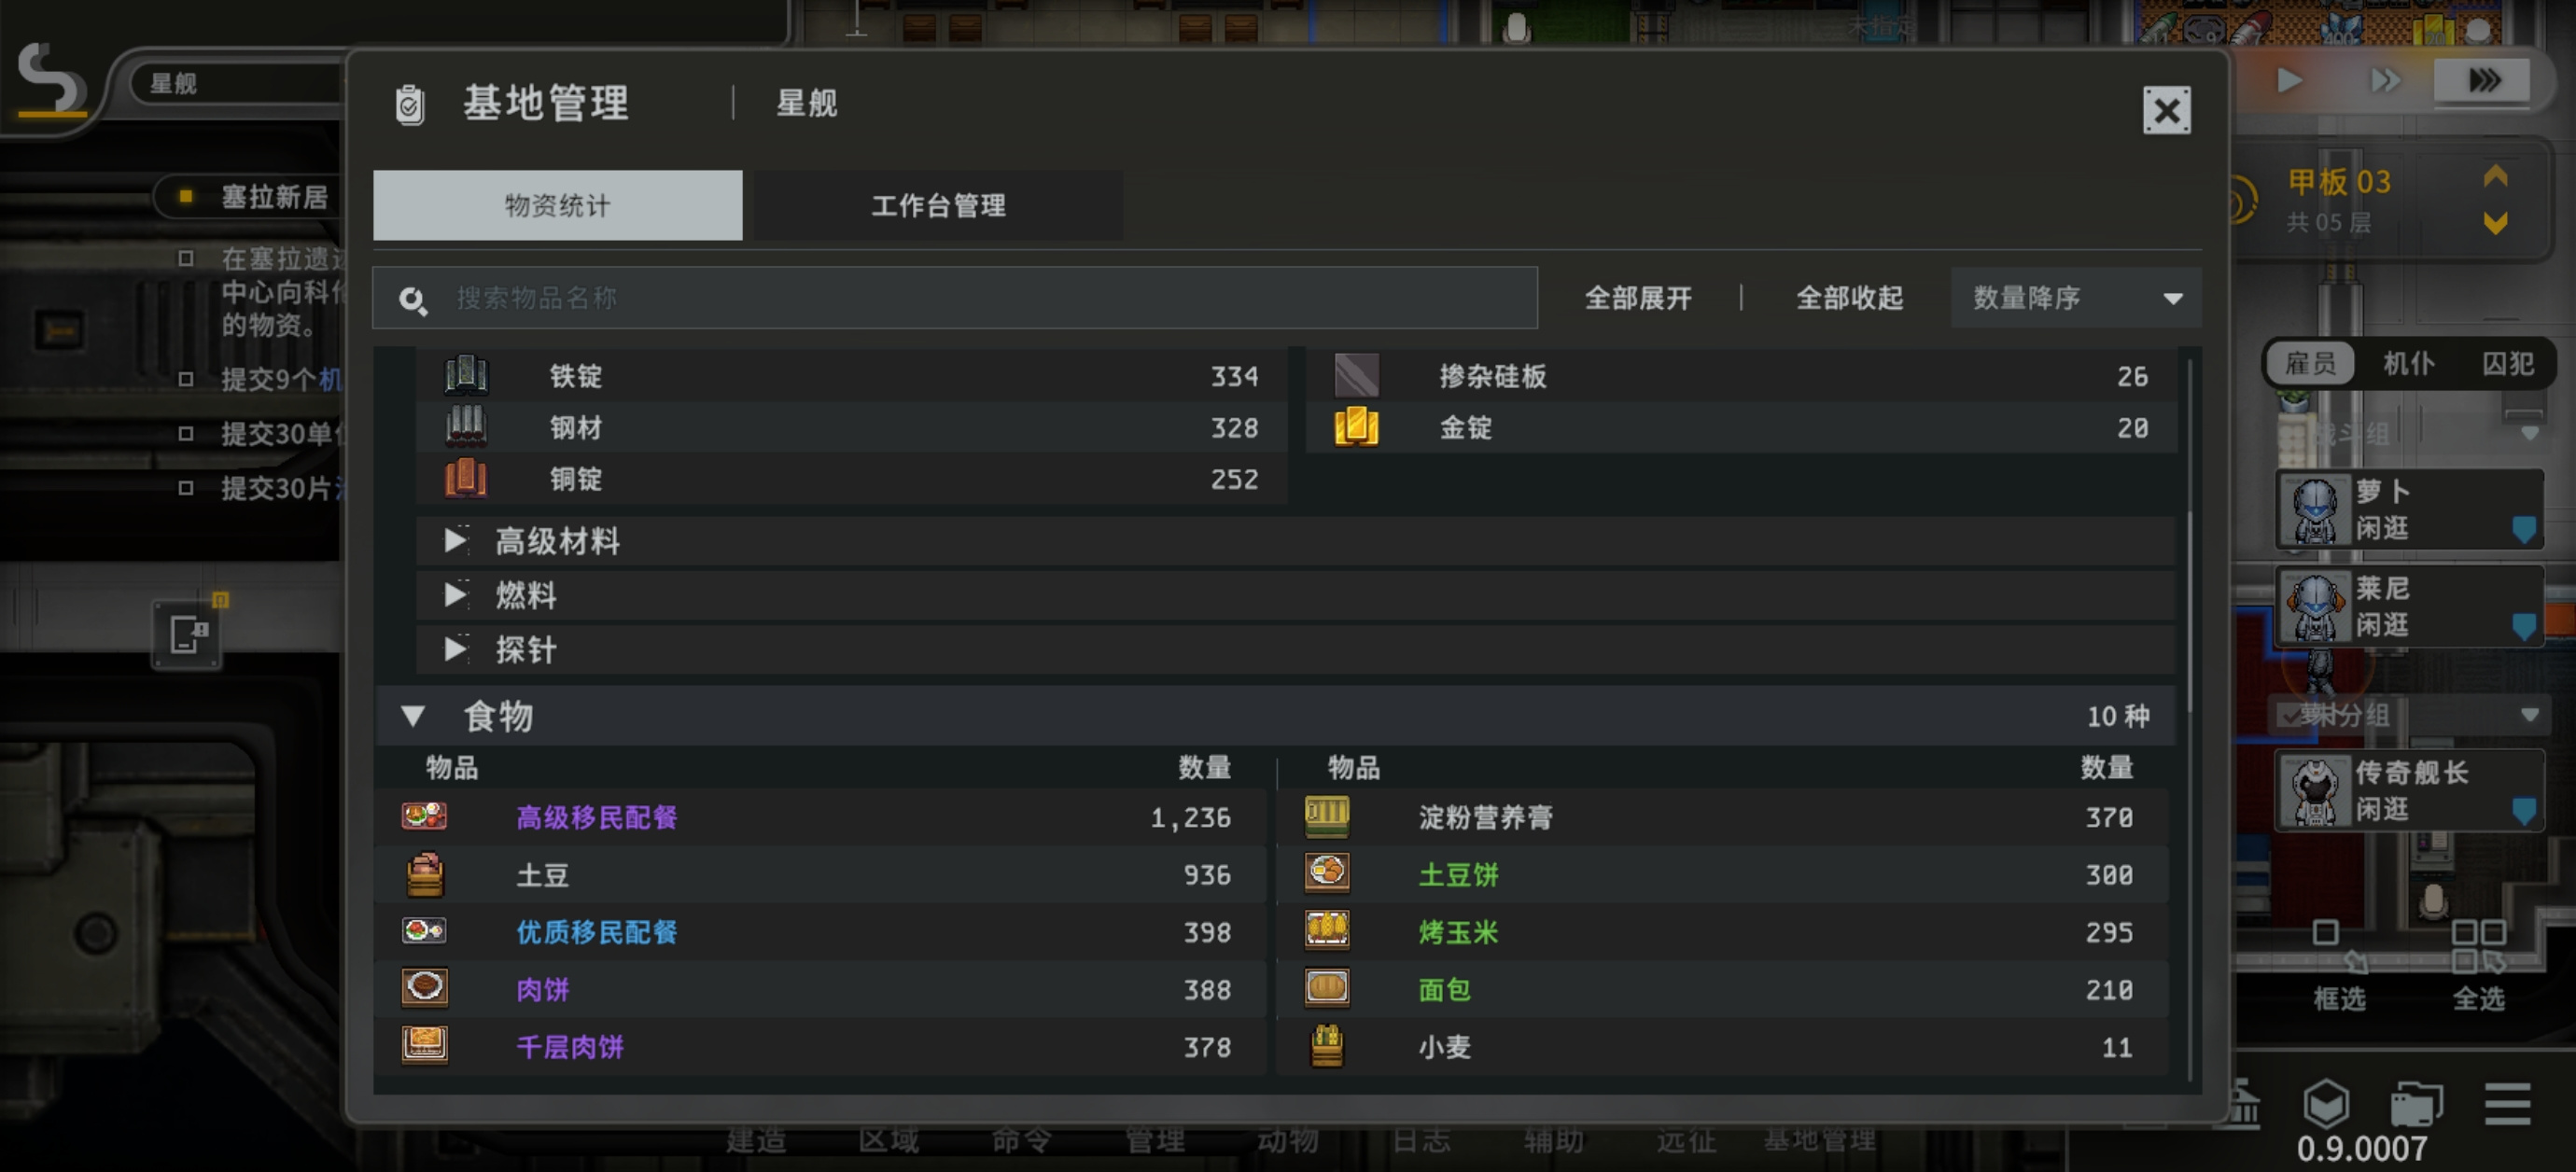Click the bread (面包) food icon
The width and height of the screenshot is (2576, 1172).
pos(1327,988)
